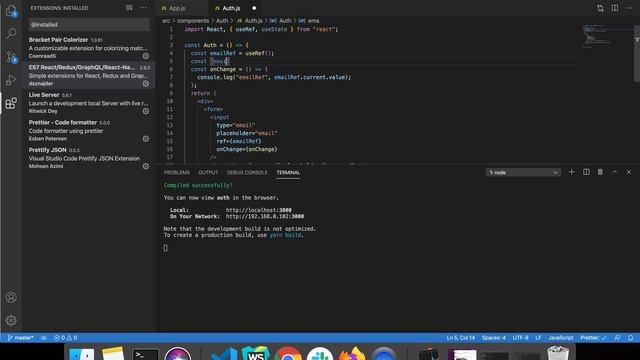The height and width of the screenshot is (360, 640).
Task: Open the Accounts menu icon
Action: click(x=11, y=297)
